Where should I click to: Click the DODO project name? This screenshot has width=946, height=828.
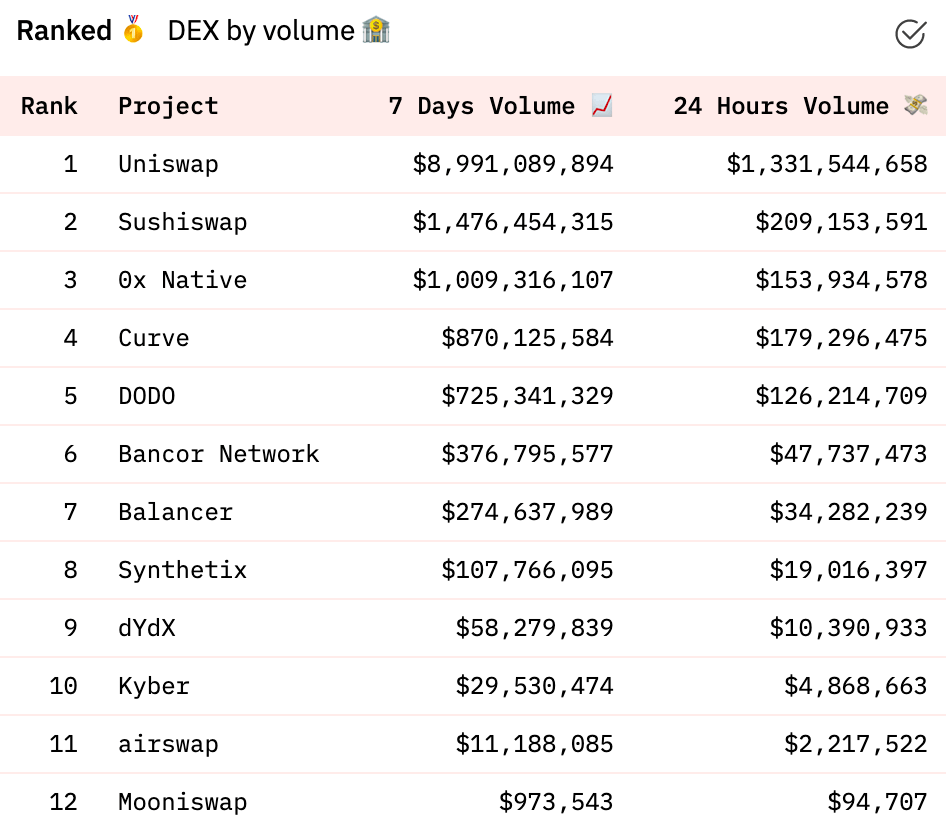click(147, 396)
